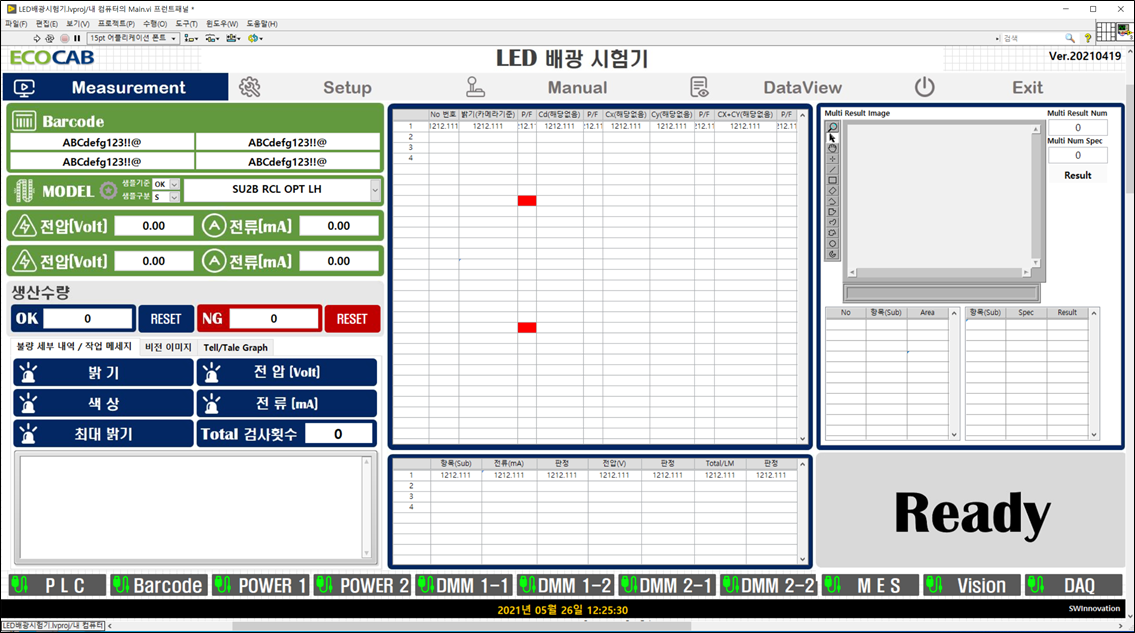Screen dimensions: 1135x633
Task: Expand the 샘플기준 OK dropdown
Action: click(x=174, y=184)
